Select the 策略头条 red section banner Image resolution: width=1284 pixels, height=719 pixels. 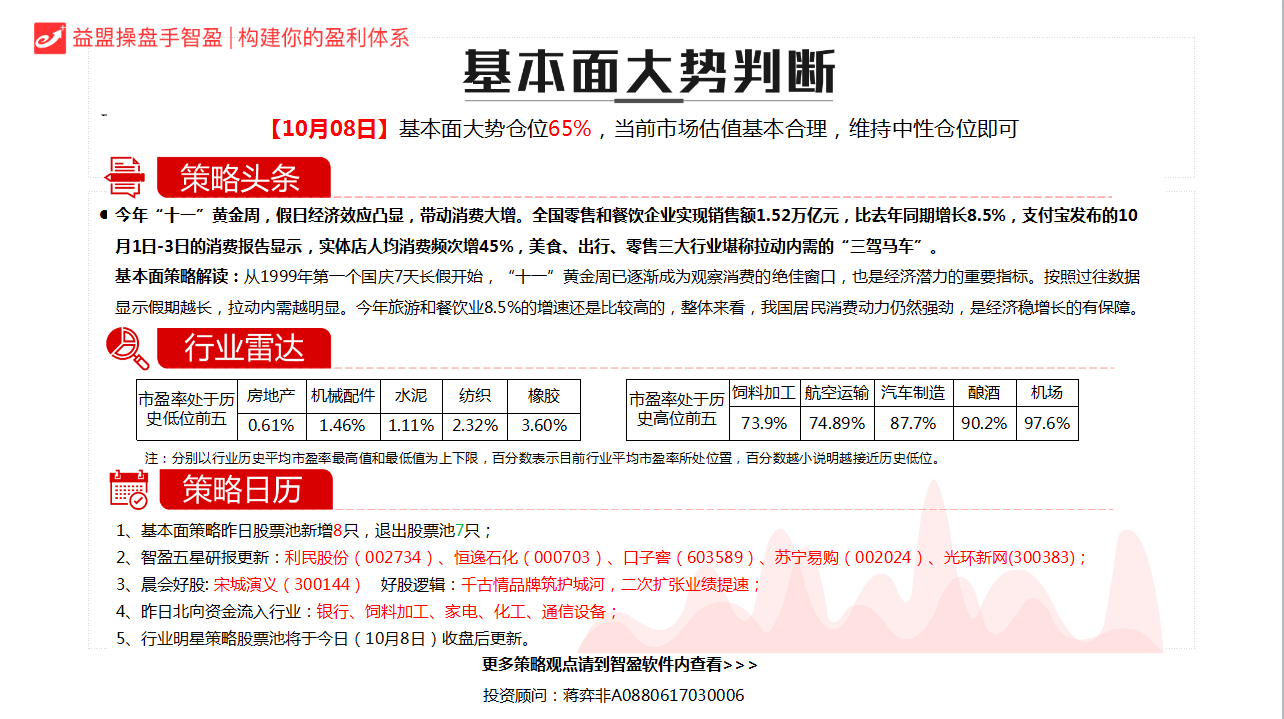pyautogui.click(x=242, y=178)
